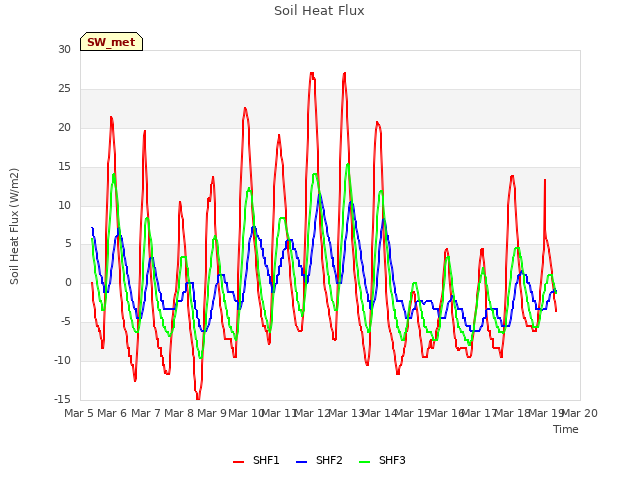The image size is (640, 480).
Task: Click the 30 y-axis tick value
Action: pyautogui.click(x=64, y=50)
